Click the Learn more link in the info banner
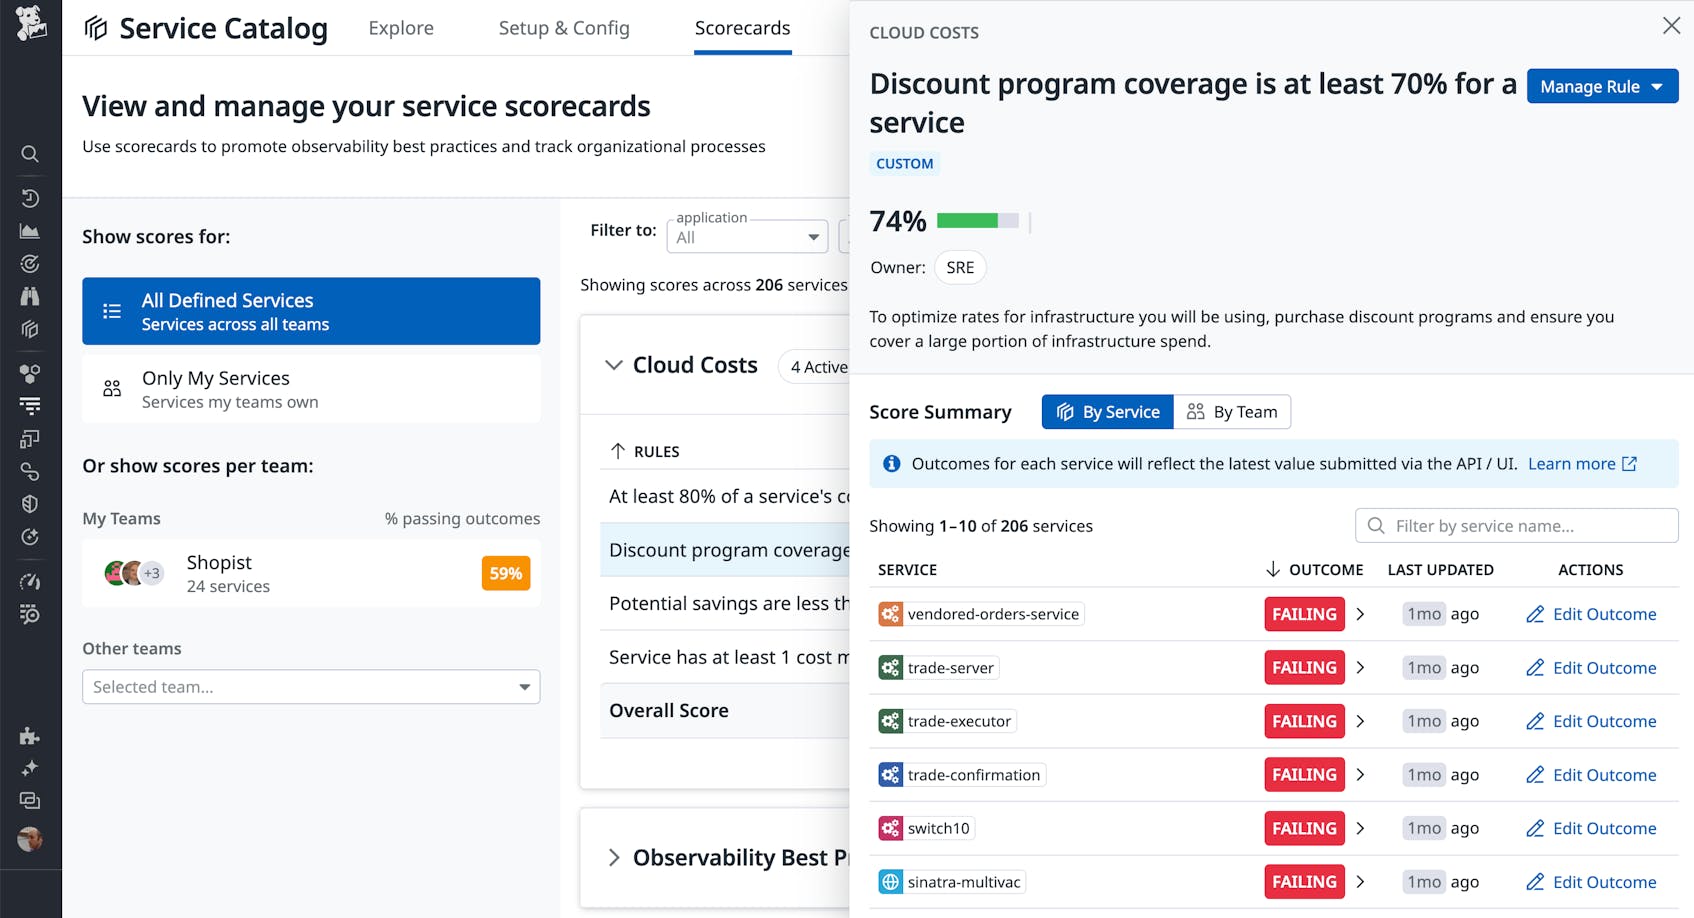Viewport: 1694px width, 918px height. (x=1572, y=463)
